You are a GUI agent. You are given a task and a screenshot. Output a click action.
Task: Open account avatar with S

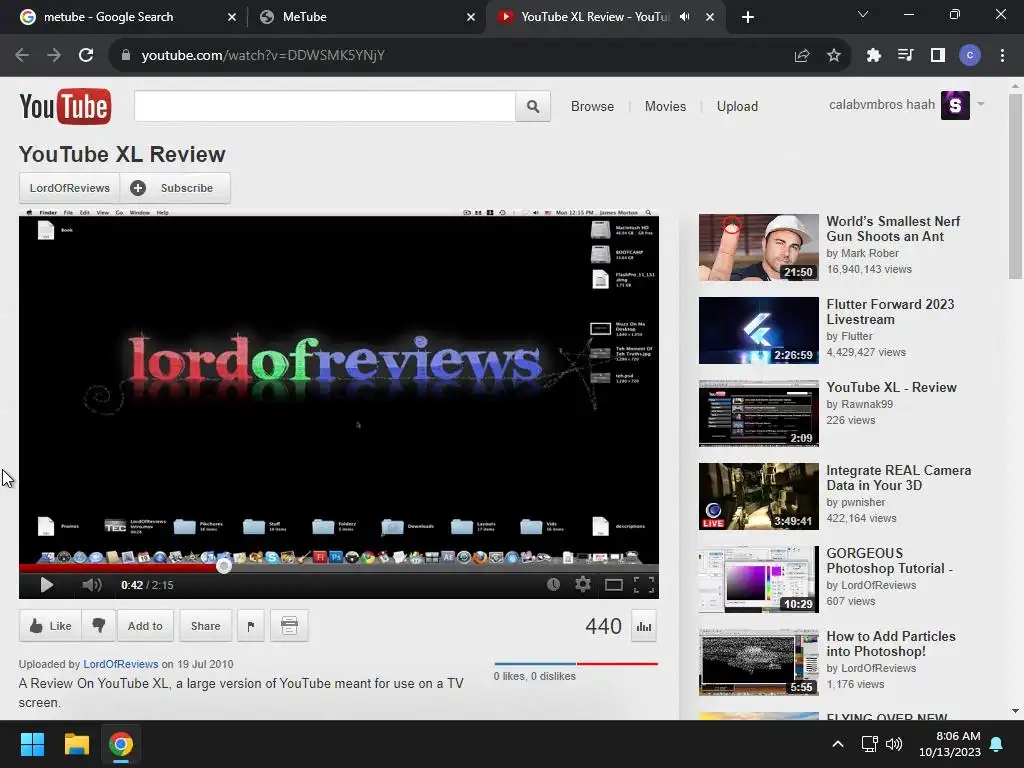pyautogui.click(x=955, y=105)
